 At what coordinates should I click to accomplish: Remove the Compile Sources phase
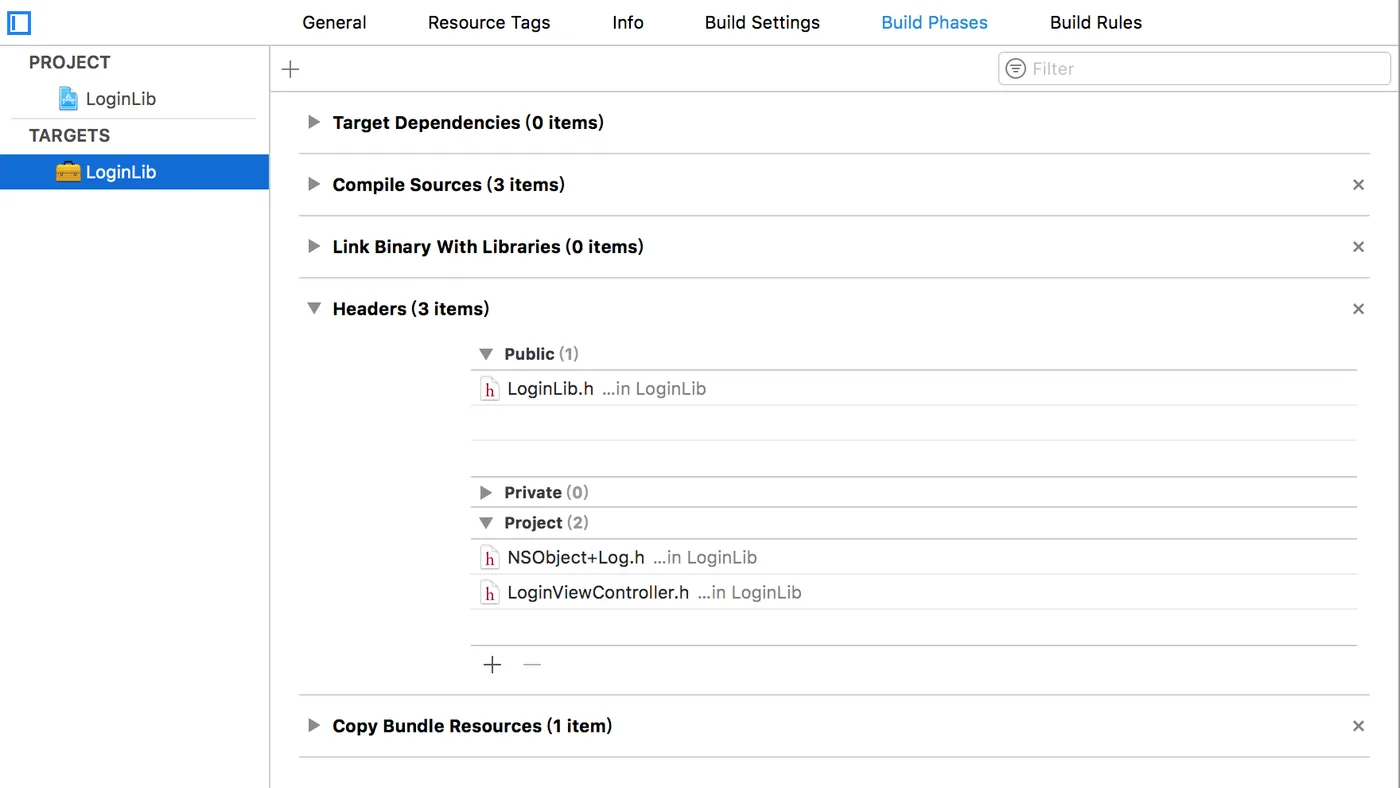click(1358, 185)
